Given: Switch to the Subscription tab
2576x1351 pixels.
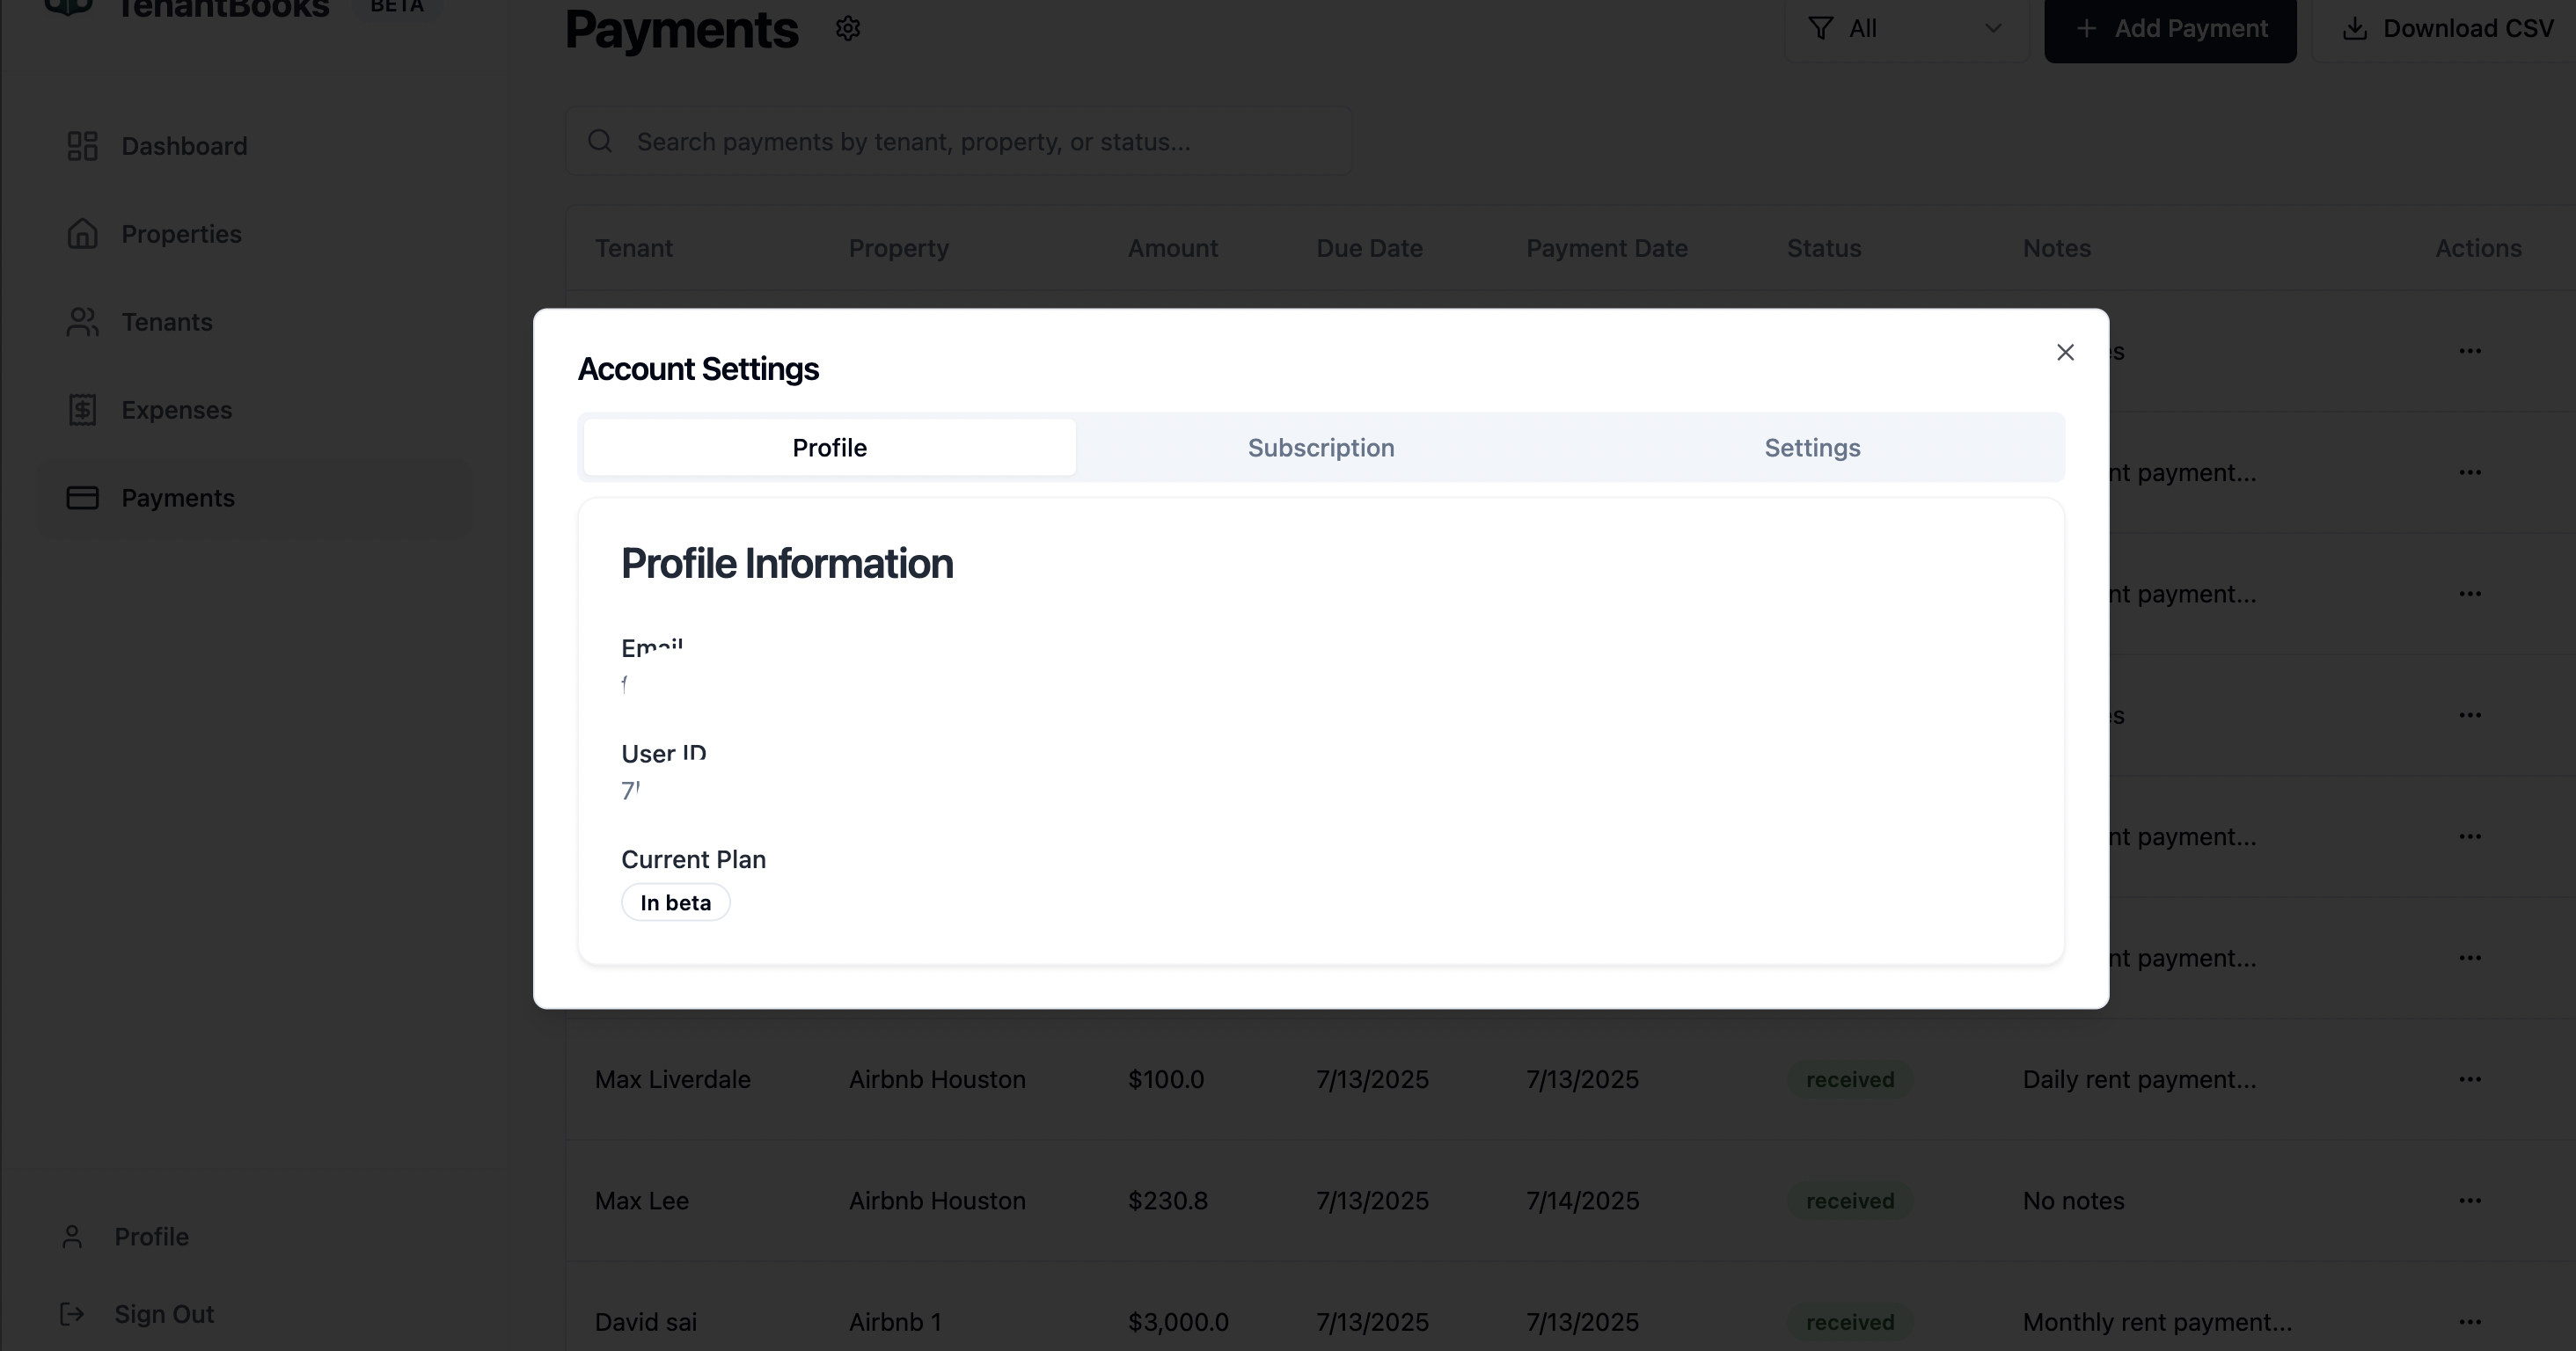Looking at the screenshot, I should 1320,447.
